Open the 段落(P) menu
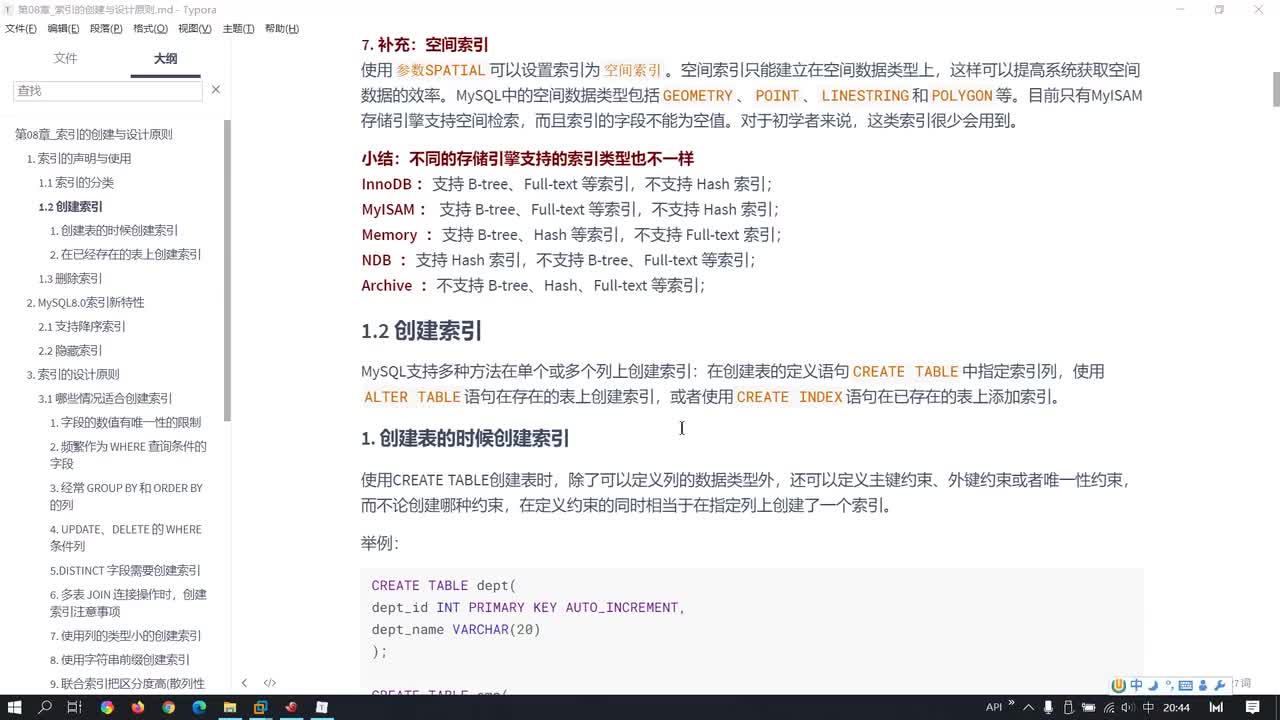The height and width of the screenshot is (720, 1280). [x=106, y=28]
